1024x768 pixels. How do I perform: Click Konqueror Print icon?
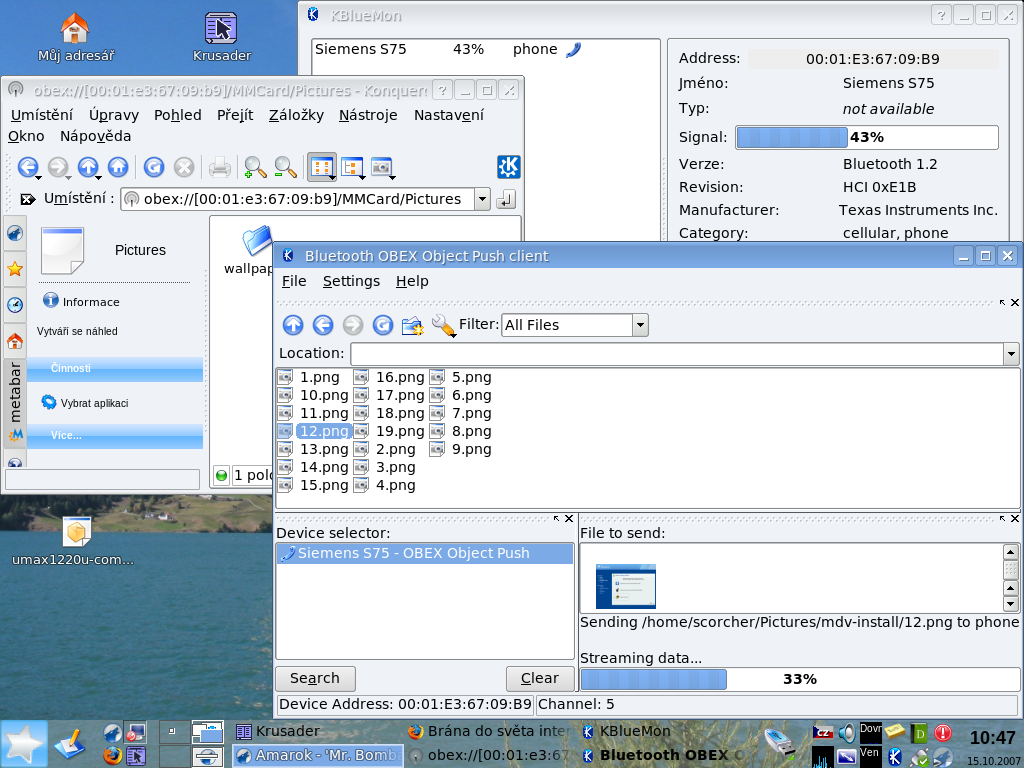click(219, 168)
